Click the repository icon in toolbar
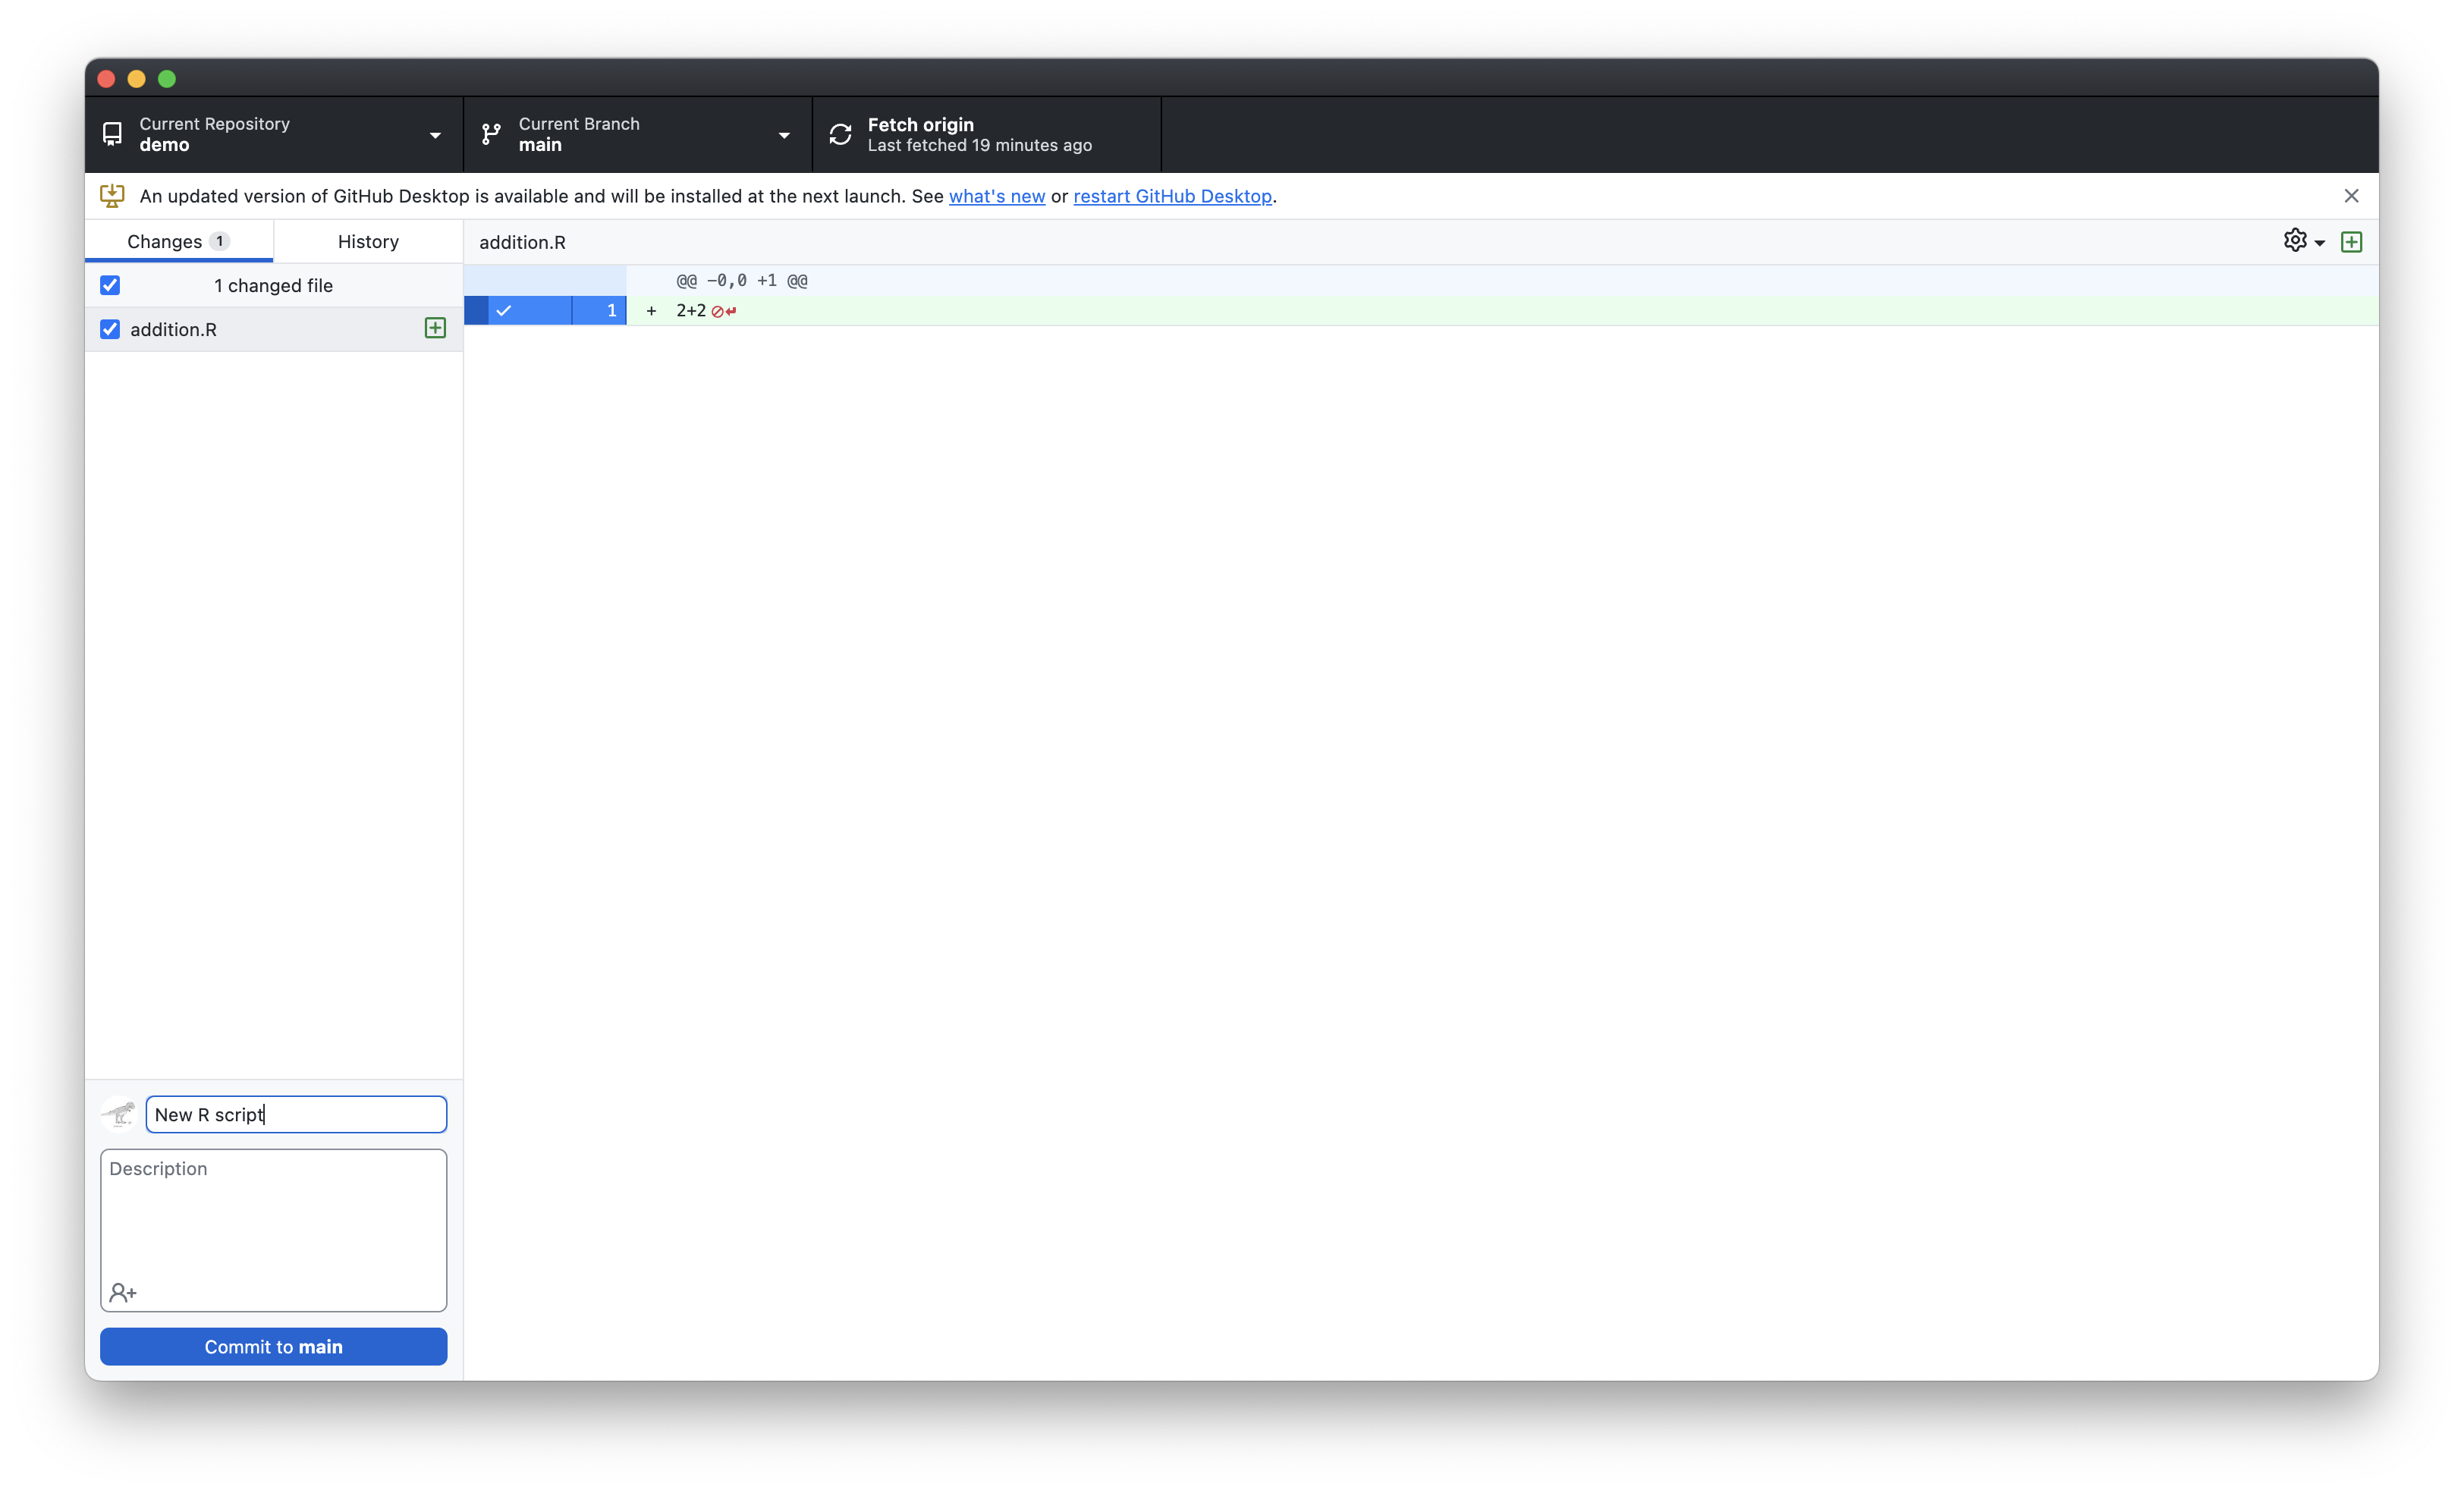 pos(112,134)
